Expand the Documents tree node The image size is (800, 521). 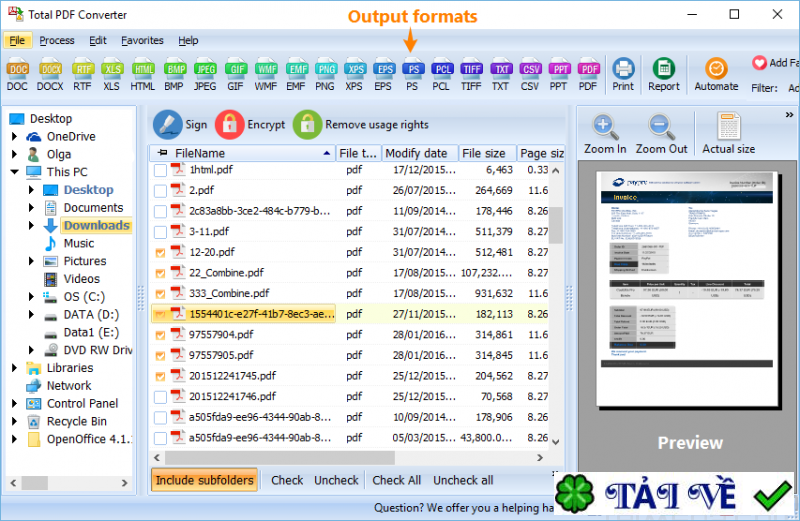pyautogui.click(x=31, y=208)
